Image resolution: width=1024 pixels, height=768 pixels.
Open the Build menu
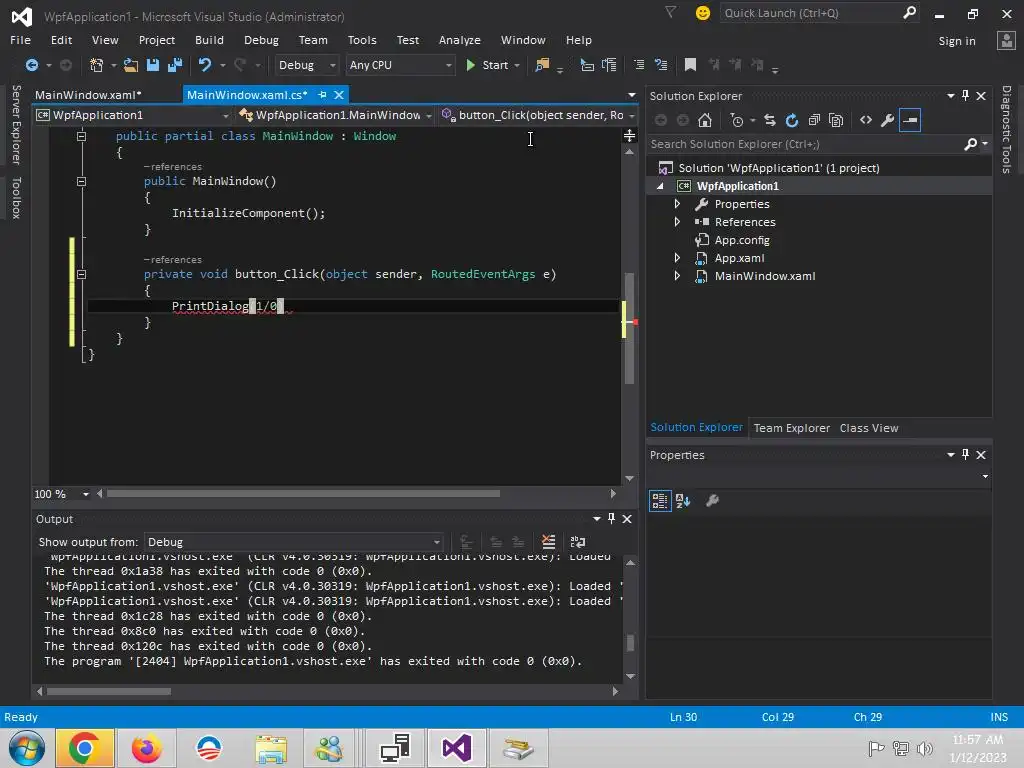[209, 40]
